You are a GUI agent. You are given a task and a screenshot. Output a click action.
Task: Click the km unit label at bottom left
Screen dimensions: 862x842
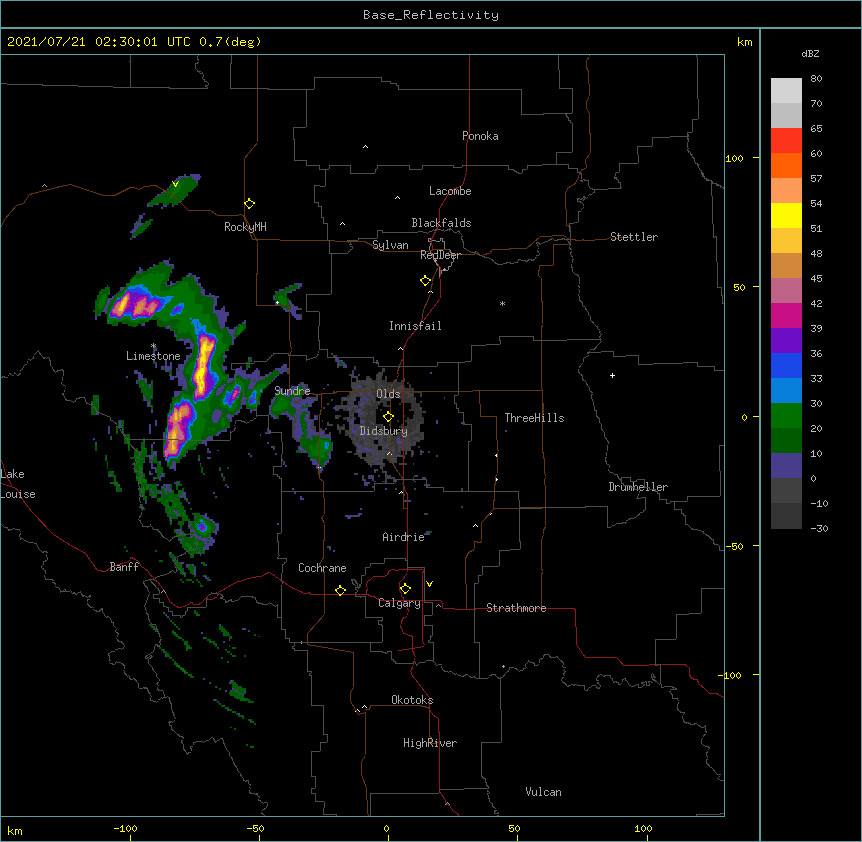point(15,830)
